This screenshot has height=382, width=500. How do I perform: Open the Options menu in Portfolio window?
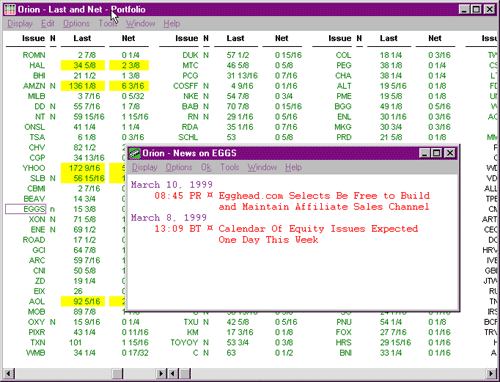click(x=76, y=24)
